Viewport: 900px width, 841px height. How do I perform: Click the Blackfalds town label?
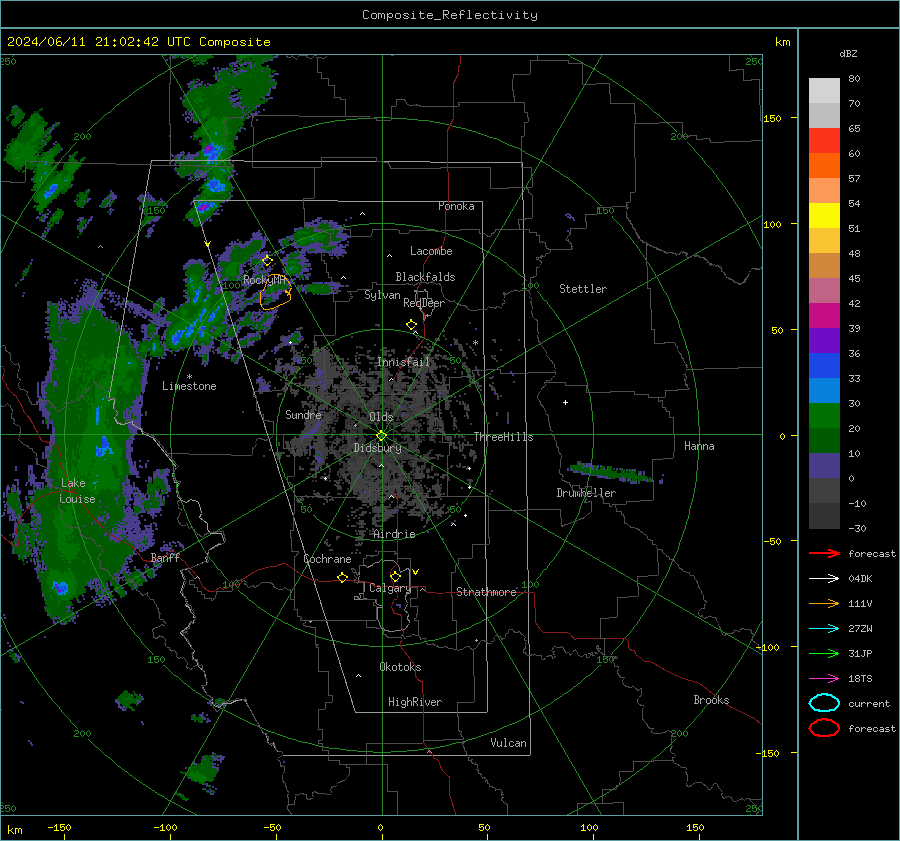[x=425, y=277]
